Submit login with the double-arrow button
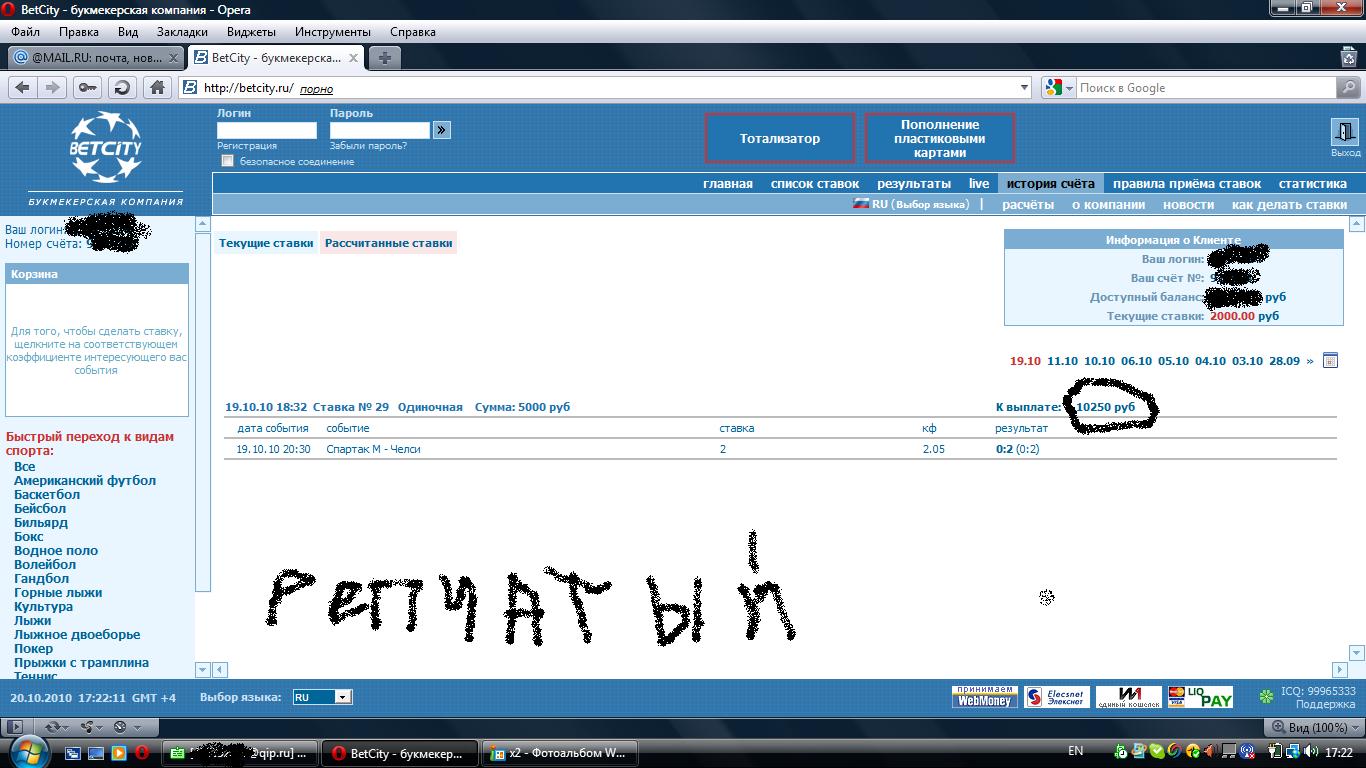Screen dimensions: 1366x768 coord(442,130)
